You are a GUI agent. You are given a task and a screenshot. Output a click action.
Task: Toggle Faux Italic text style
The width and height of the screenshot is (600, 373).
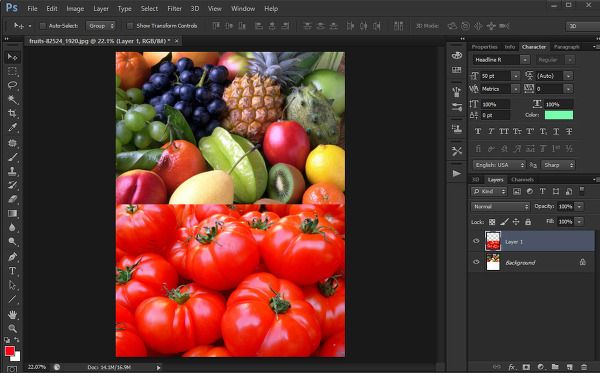491,131
